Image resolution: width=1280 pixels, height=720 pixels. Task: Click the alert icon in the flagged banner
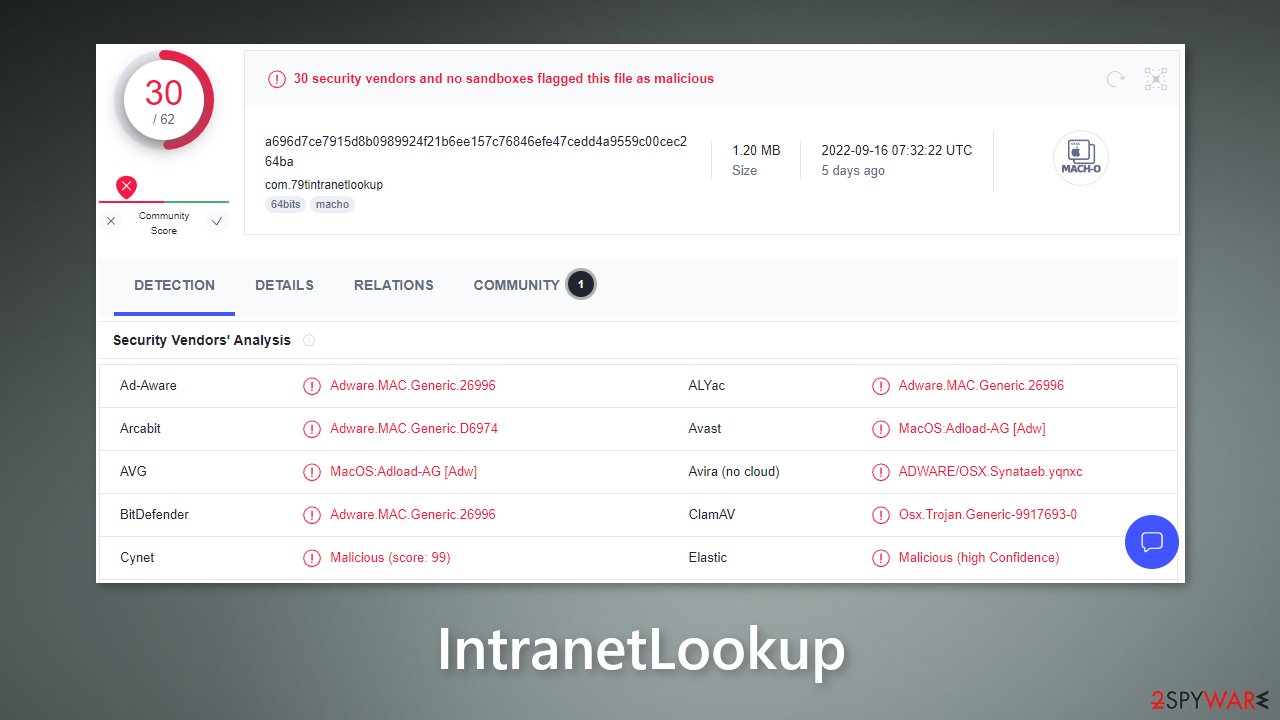(x=277, y=79)
